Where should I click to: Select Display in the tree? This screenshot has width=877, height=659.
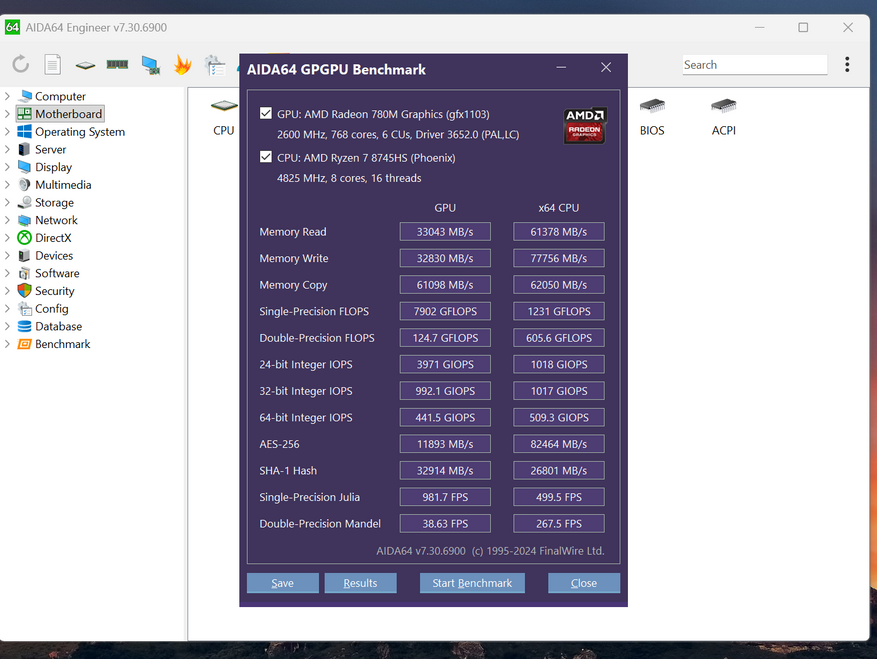(53, 167)
